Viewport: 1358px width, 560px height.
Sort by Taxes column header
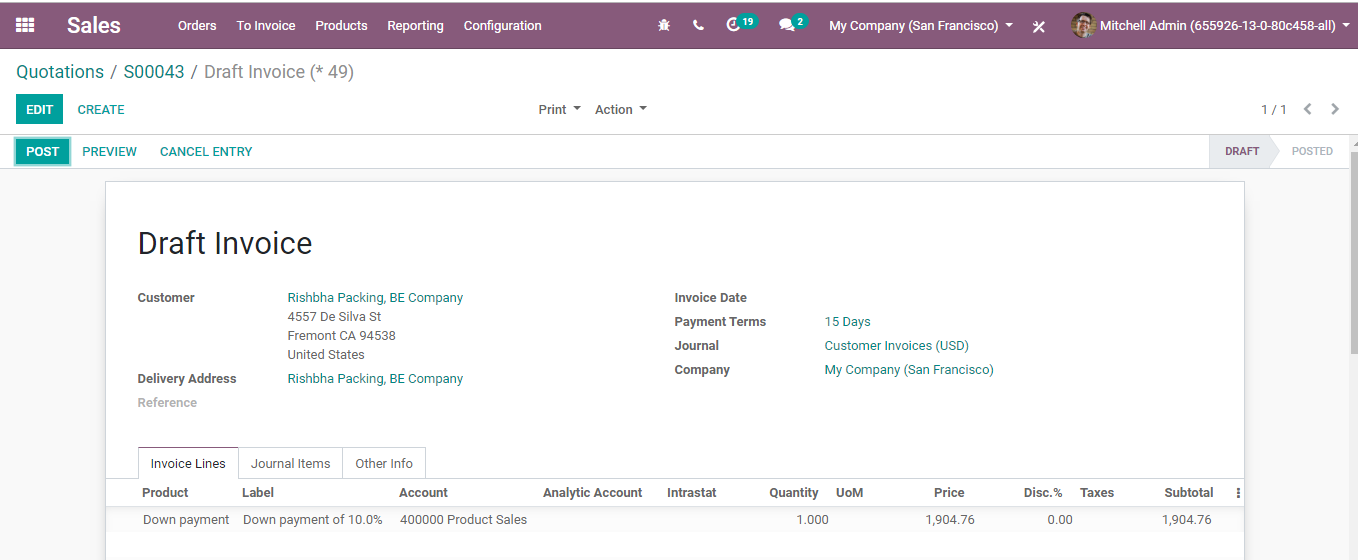pyautogui.click(x=1097, y=493)
